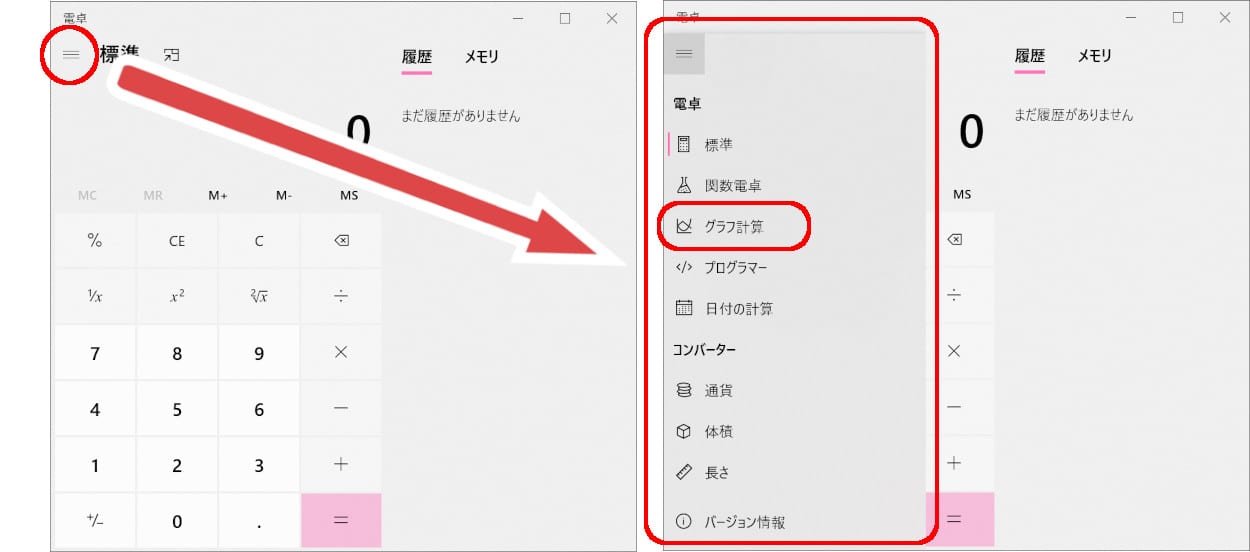
Task: Click the multiply × key in left calculator
Action: tap(341, 352)
